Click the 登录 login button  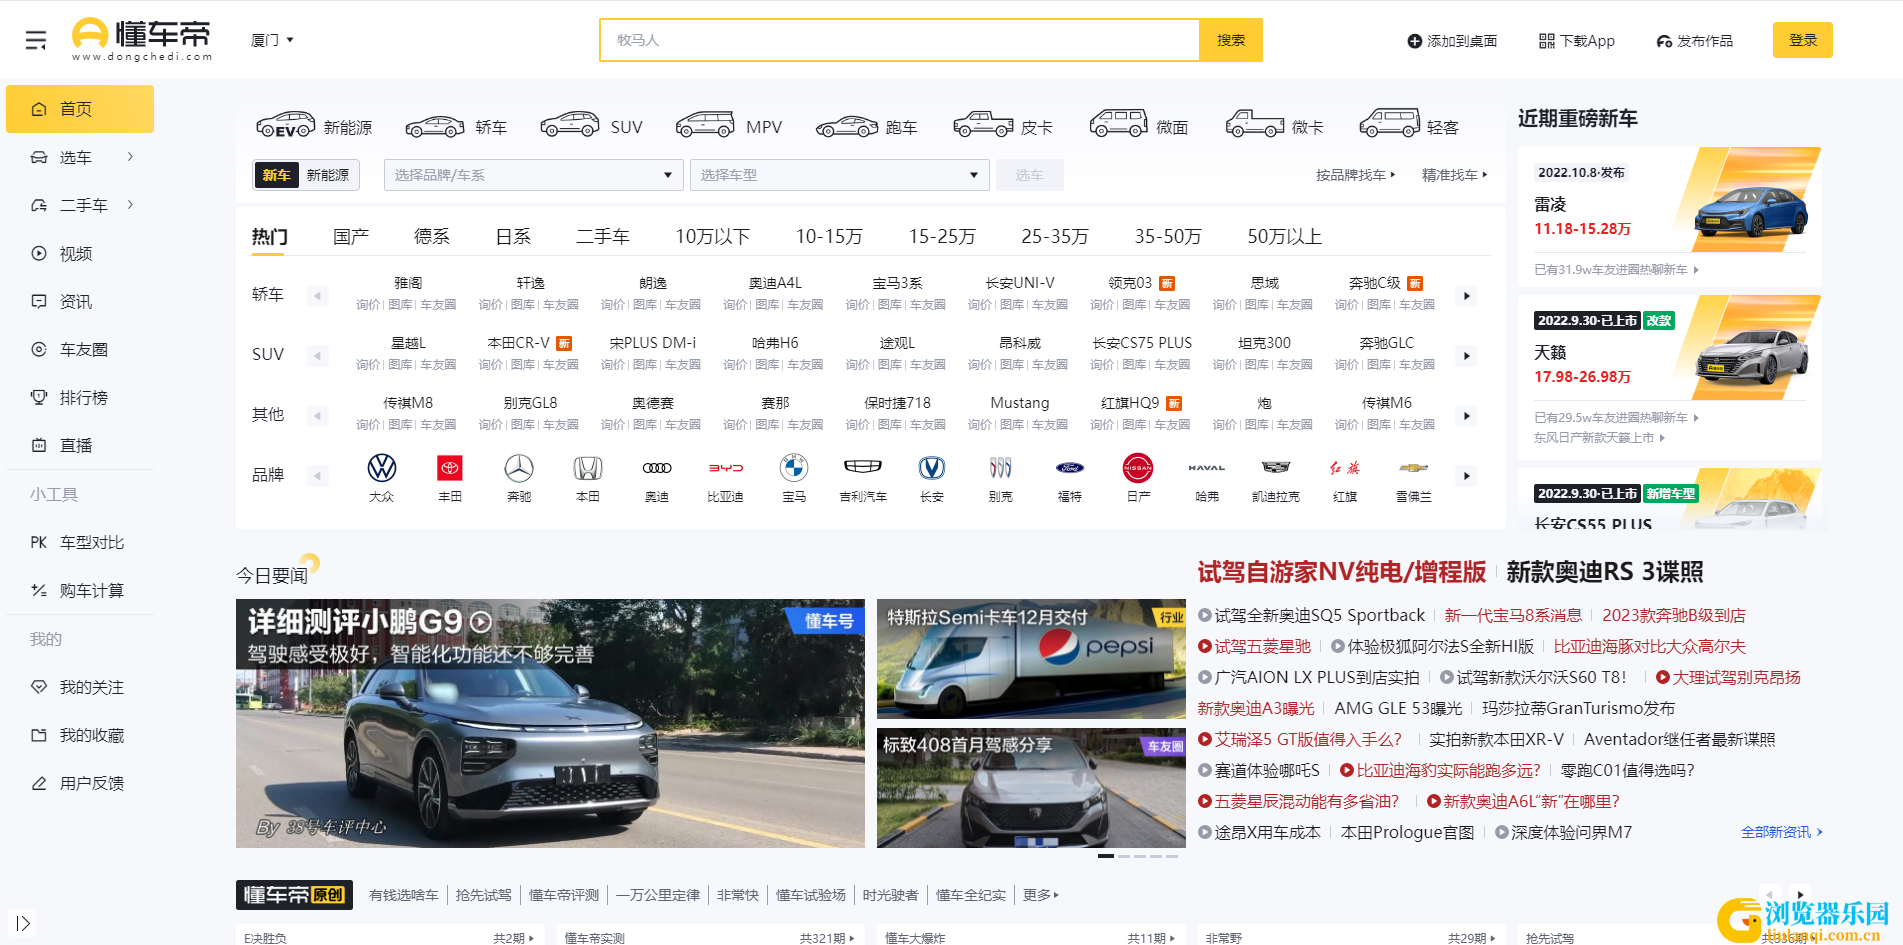(1803, 40)
